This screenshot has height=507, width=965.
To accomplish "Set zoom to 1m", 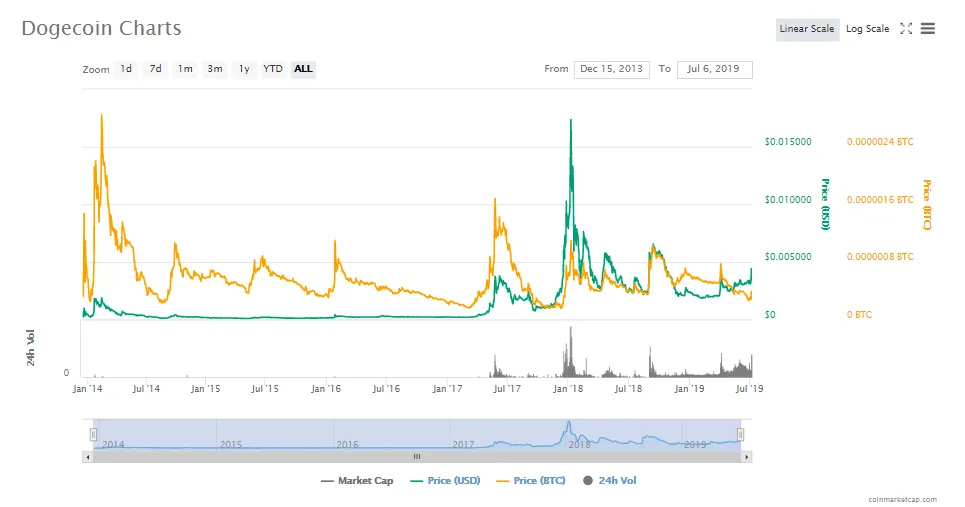I will (x=185, y=69).
